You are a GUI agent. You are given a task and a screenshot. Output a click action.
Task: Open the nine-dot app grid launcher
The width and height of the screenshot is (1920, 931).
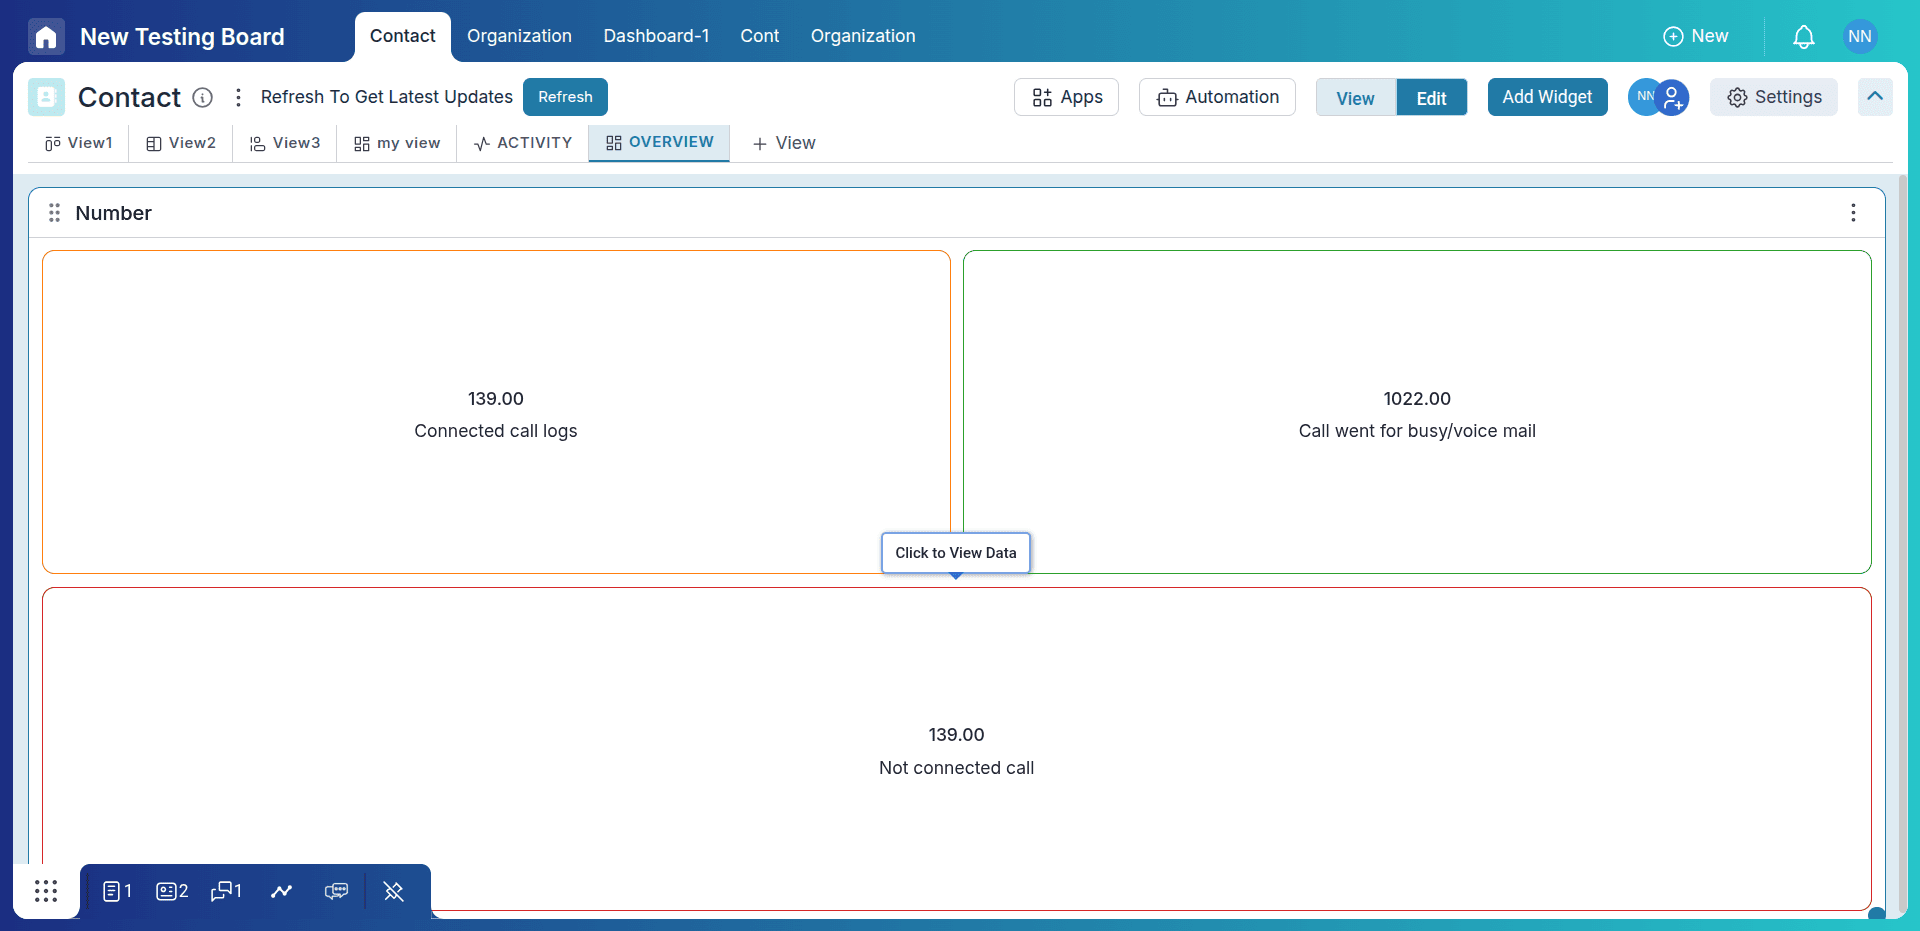tap(46, 891)
